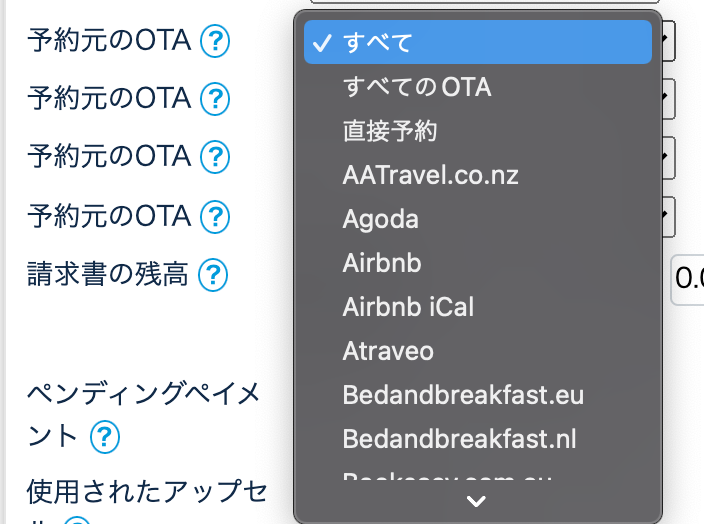Choose すべてのOTA from the list

click(417, 87)
